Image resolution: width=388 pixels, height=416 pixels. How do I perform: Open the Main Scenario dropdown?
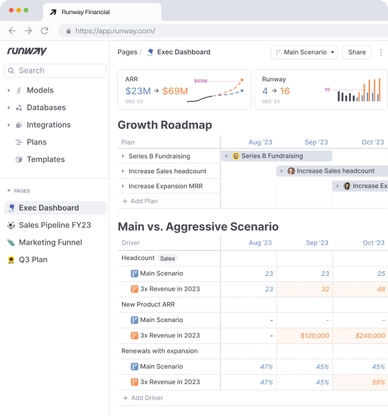(304, 52)
